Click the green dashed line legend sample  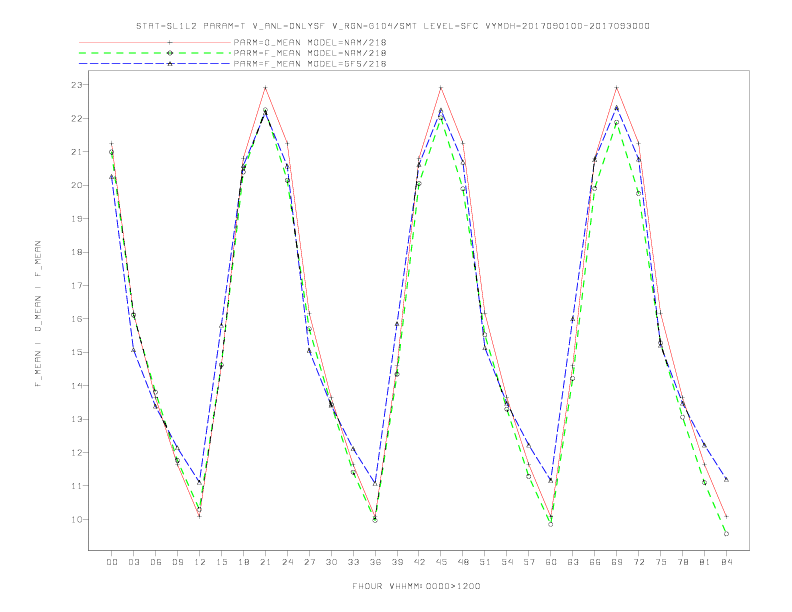coord(155,53)
